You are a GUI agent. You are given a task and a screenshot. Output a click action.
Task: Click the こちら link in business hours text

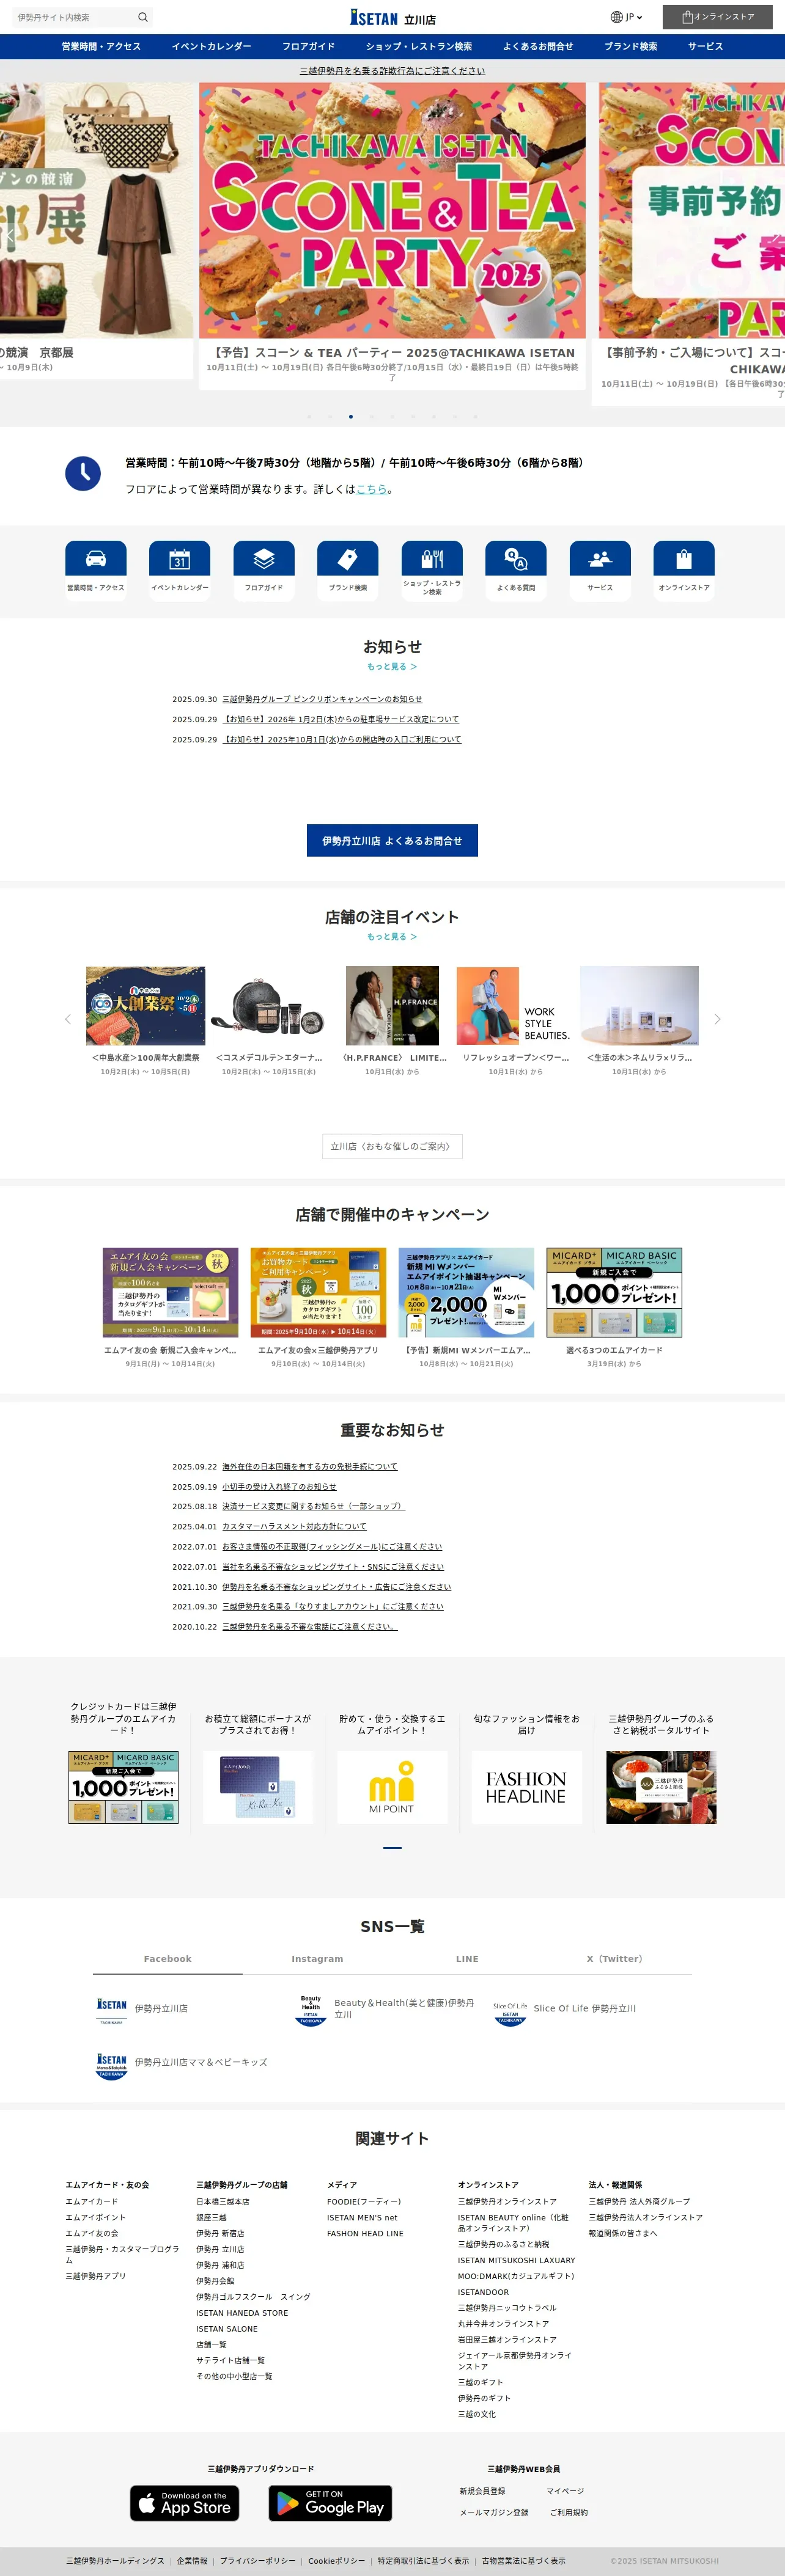371,489
